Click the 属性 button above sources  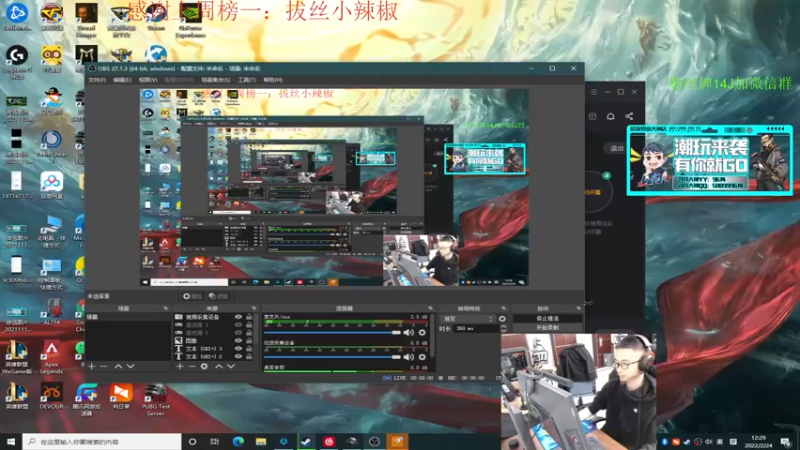pyautogui.click(x=192, y=296)
